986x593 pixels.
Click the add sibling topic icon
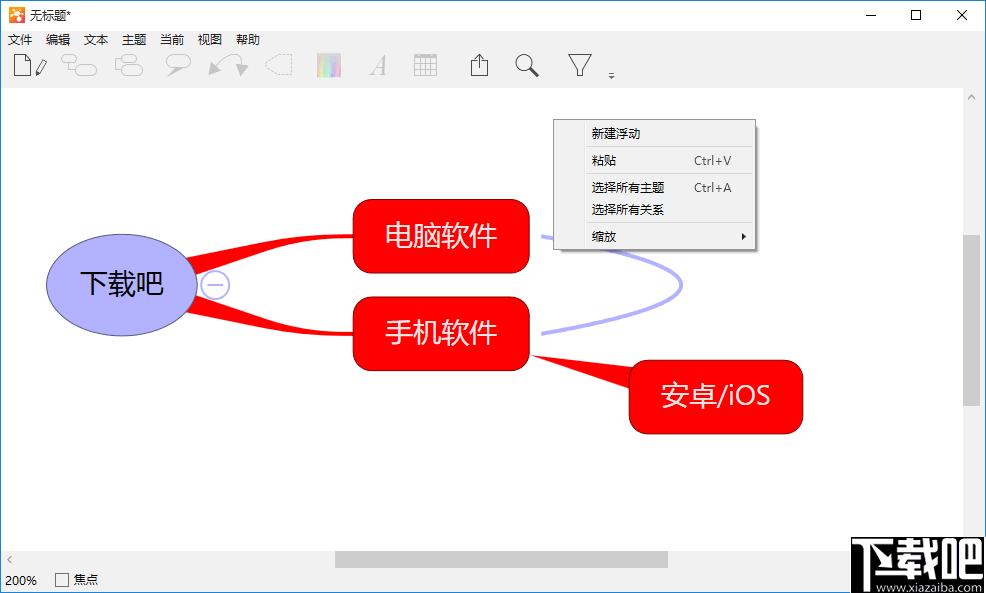[x=129, y=65]
